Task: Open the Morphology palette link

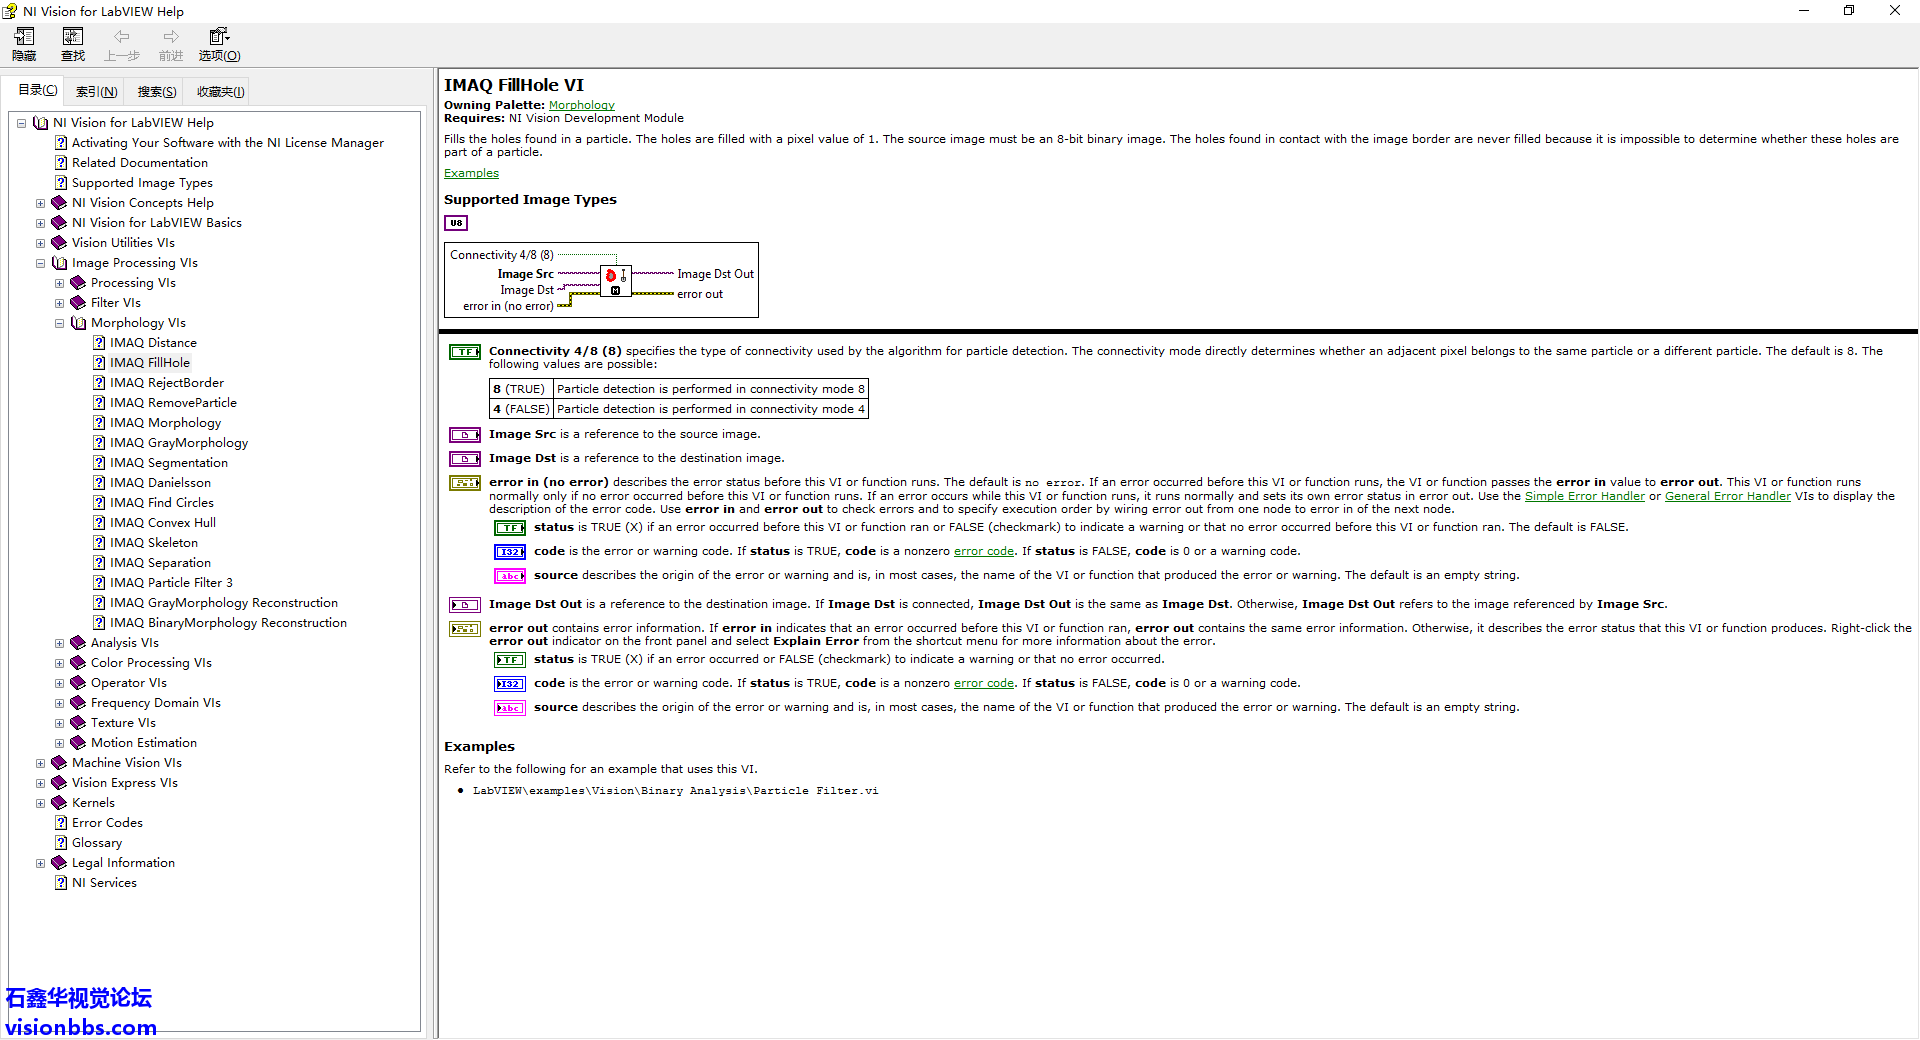Action: 581,105
